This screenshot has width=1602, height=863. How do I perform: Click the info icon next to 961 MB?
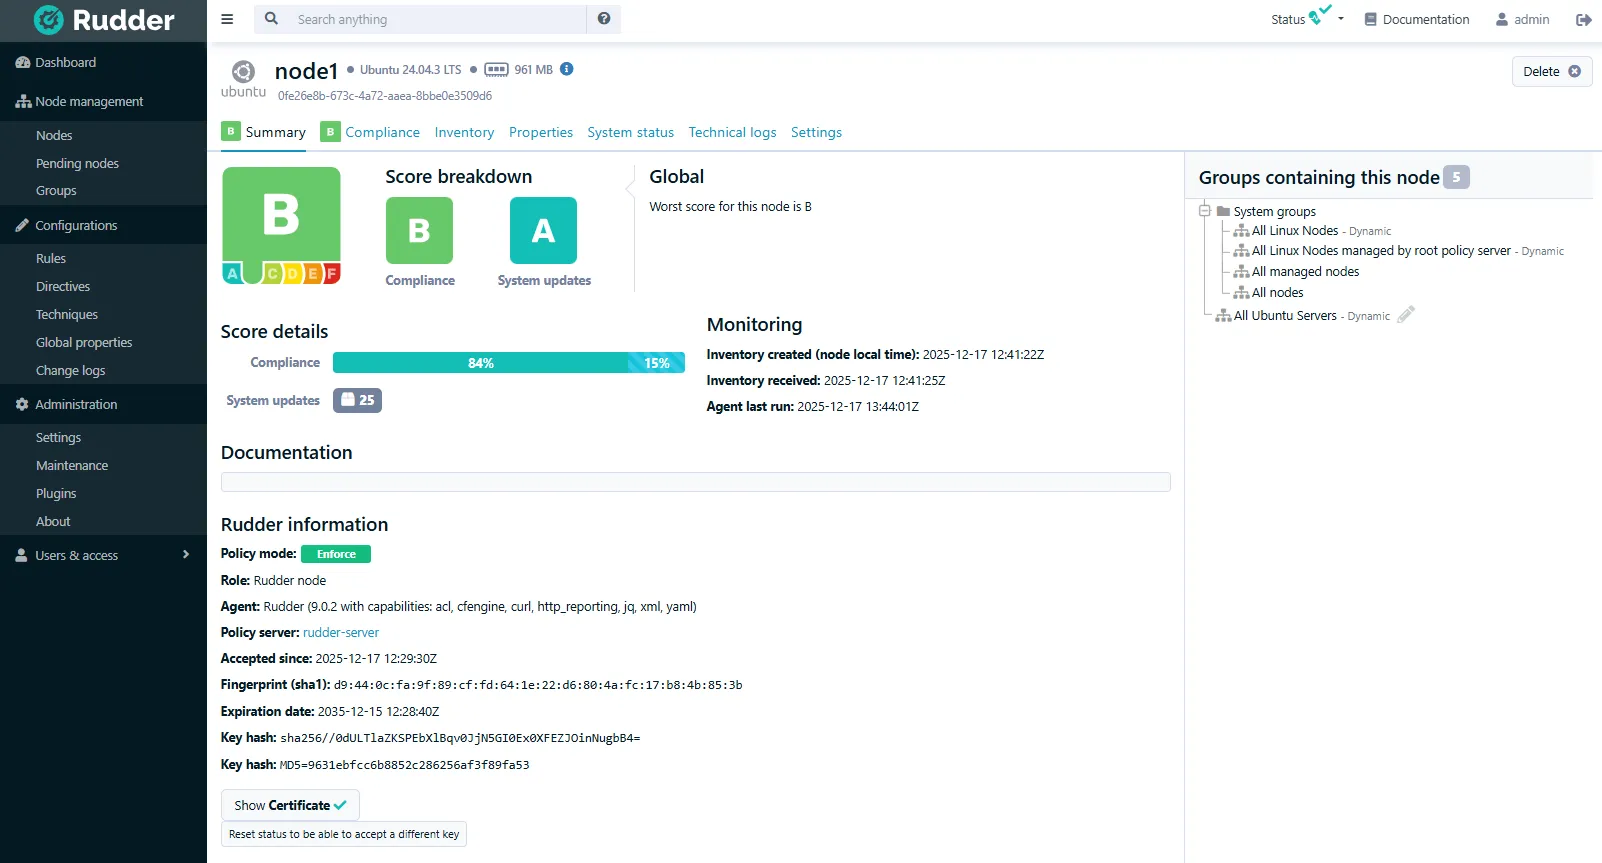[x=567, y=69]
